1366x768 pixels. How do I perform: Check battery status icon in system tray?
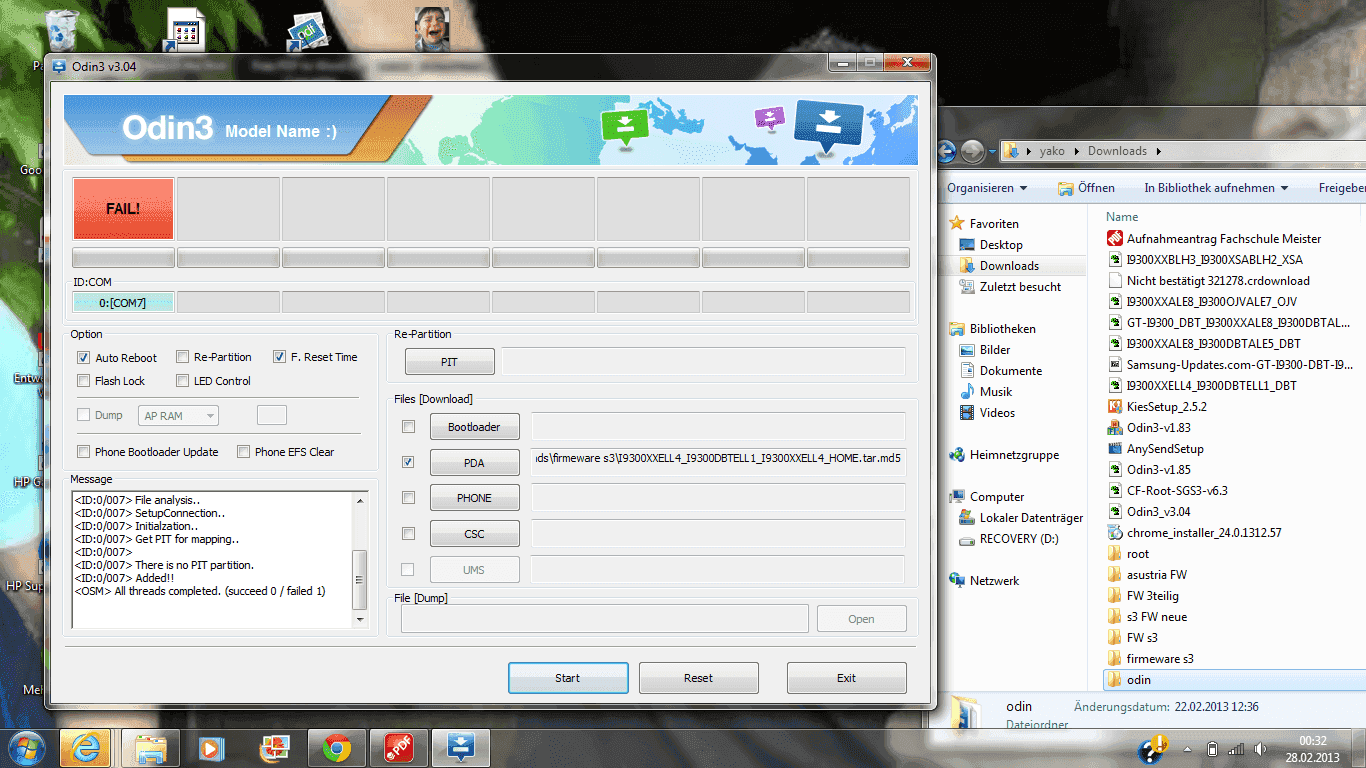[x=1213, y=749]
